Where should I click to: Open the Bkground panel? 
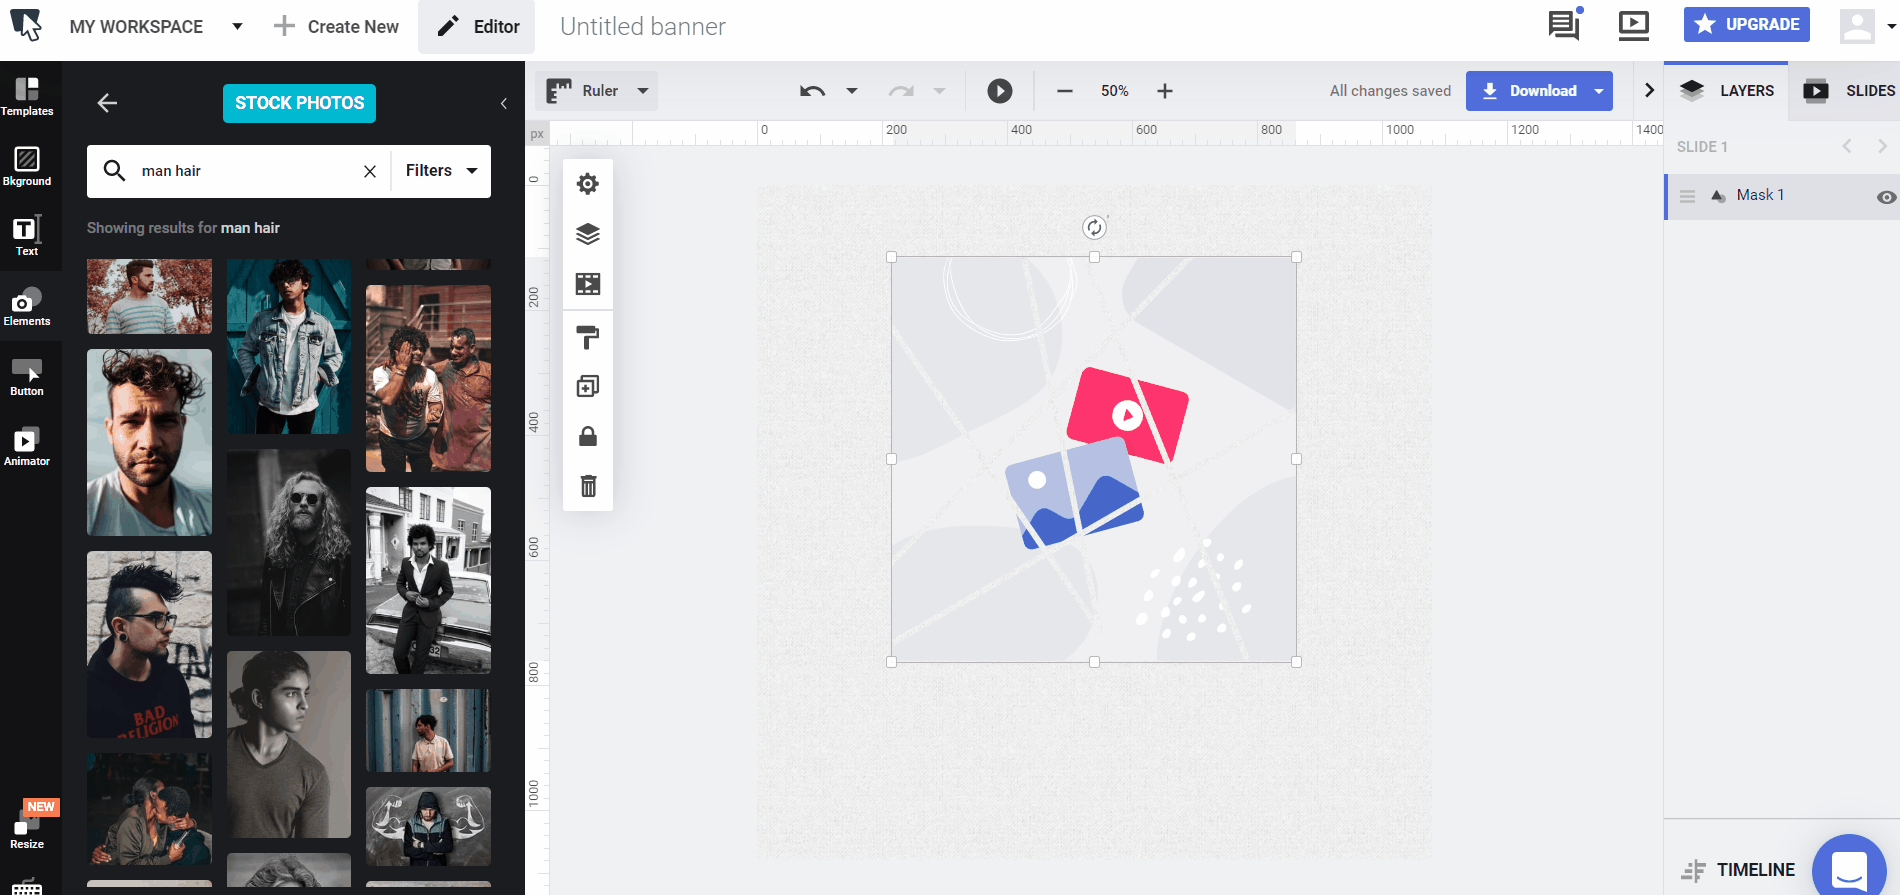(27, 166)
